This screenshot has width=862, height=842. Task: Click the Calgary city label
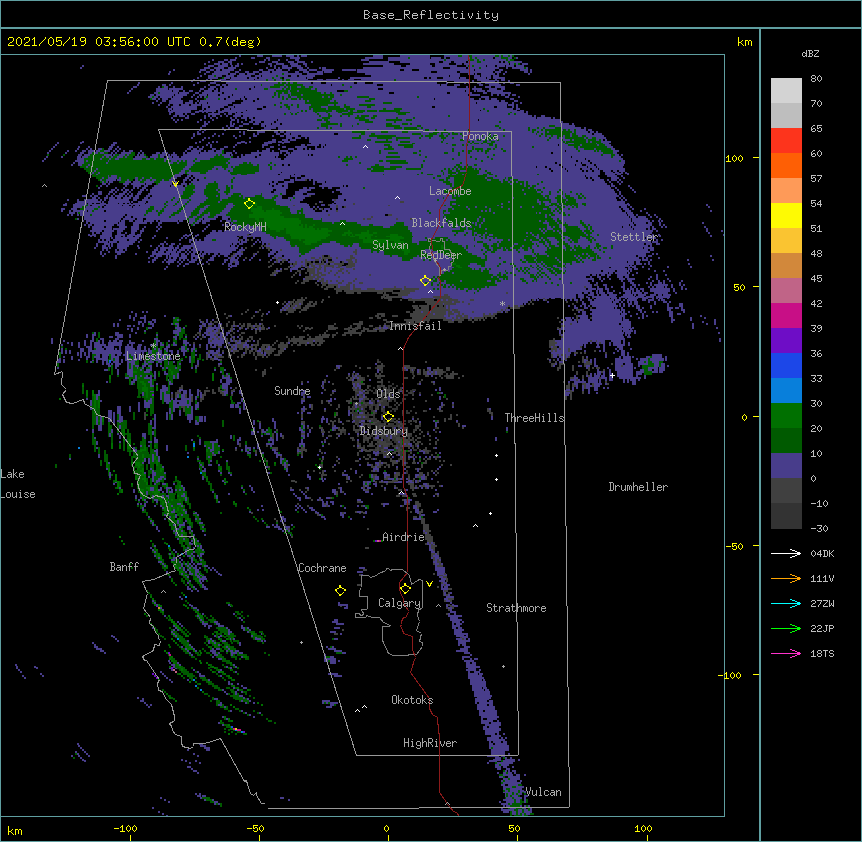pos(399,603)
